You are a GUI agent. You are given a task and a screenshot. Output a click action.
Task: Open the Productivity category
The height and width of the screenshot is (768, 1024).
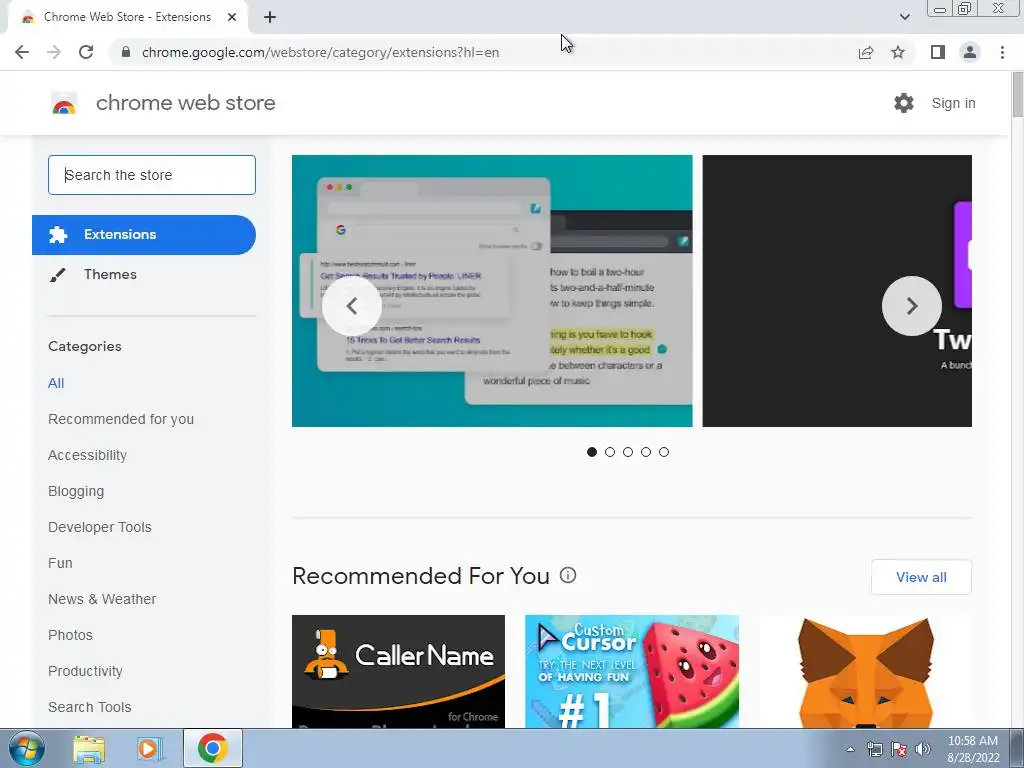pos(86,671)
